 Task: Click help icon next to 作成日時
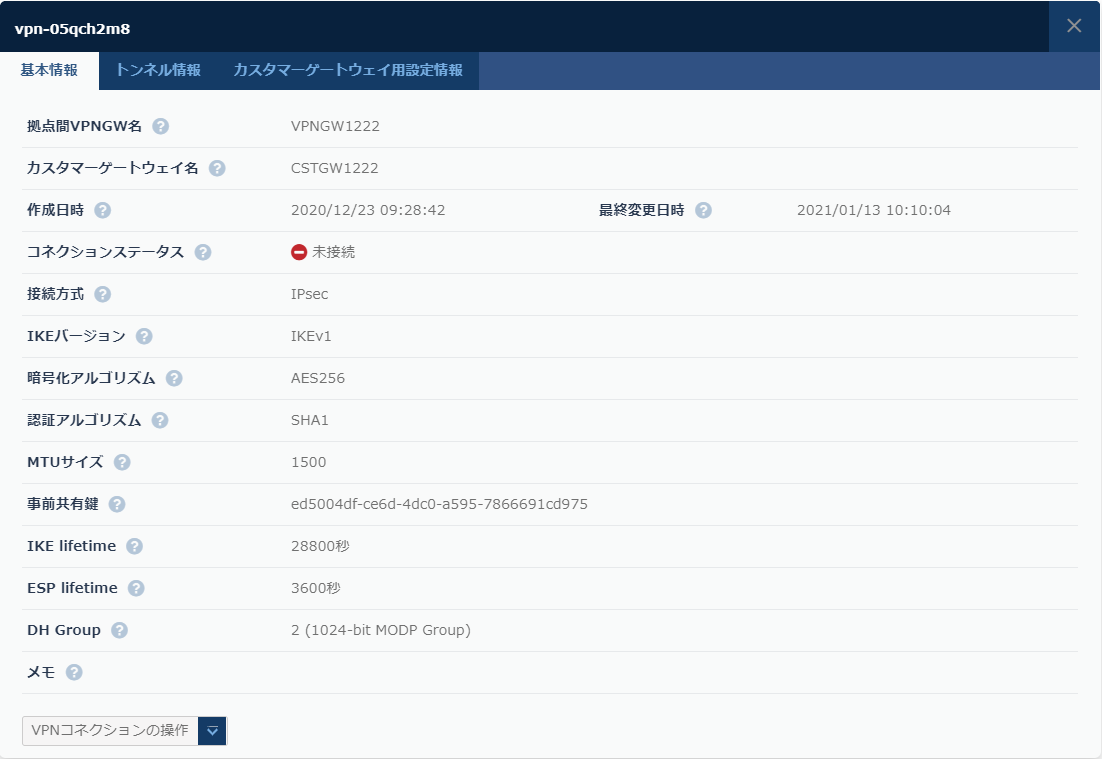click(x=102, y=210)
